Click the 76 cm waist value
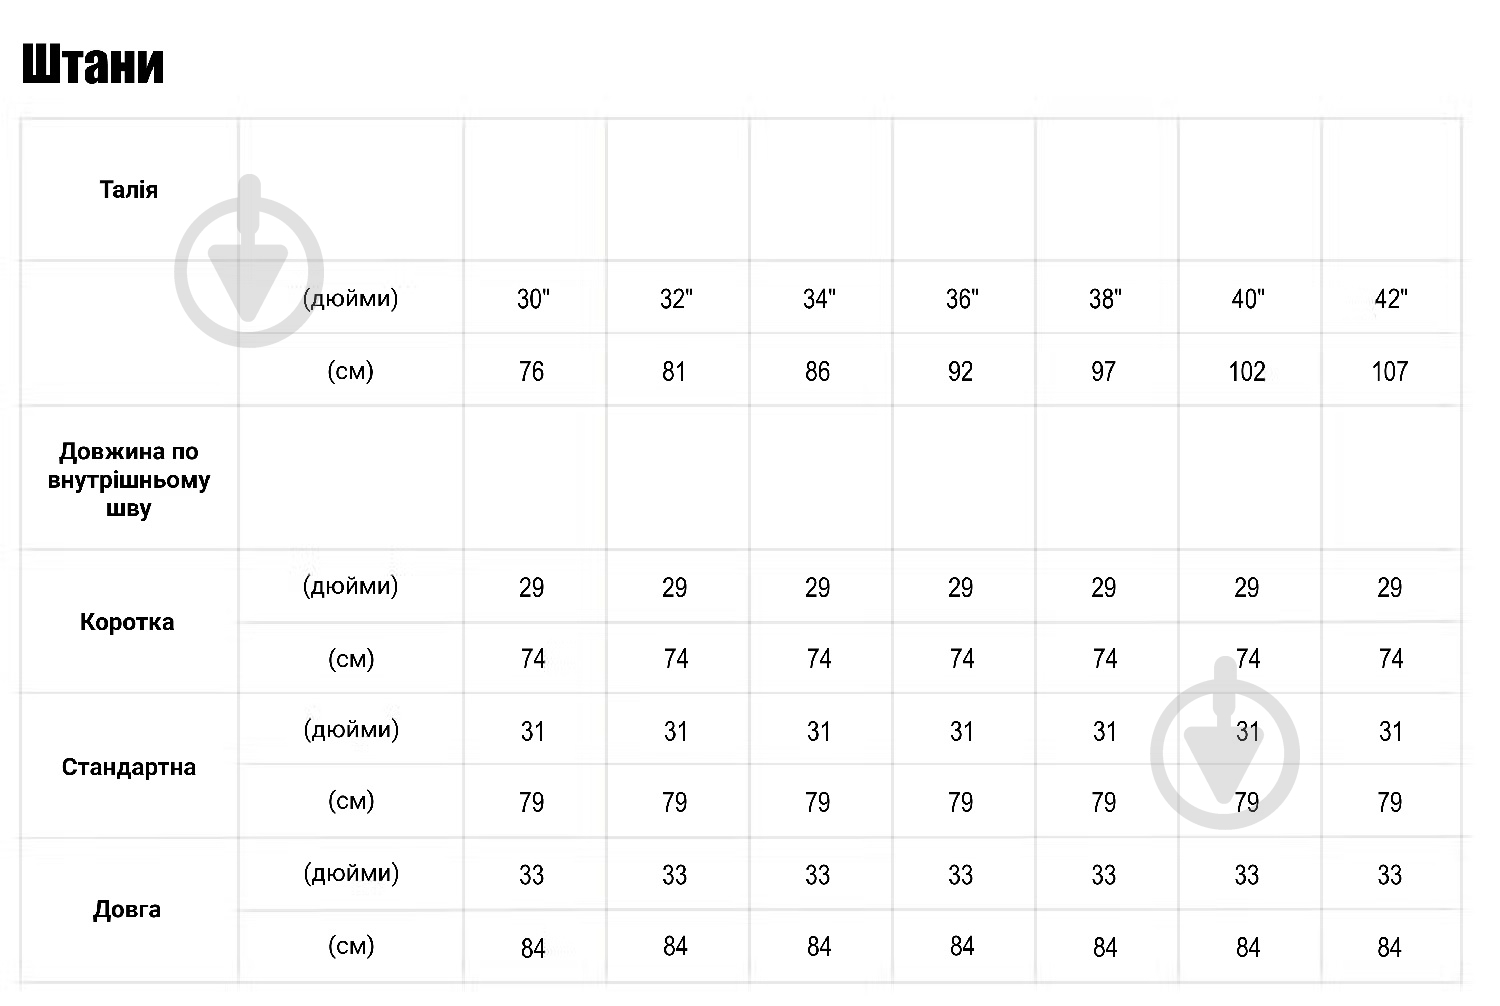 coord(532,372)
